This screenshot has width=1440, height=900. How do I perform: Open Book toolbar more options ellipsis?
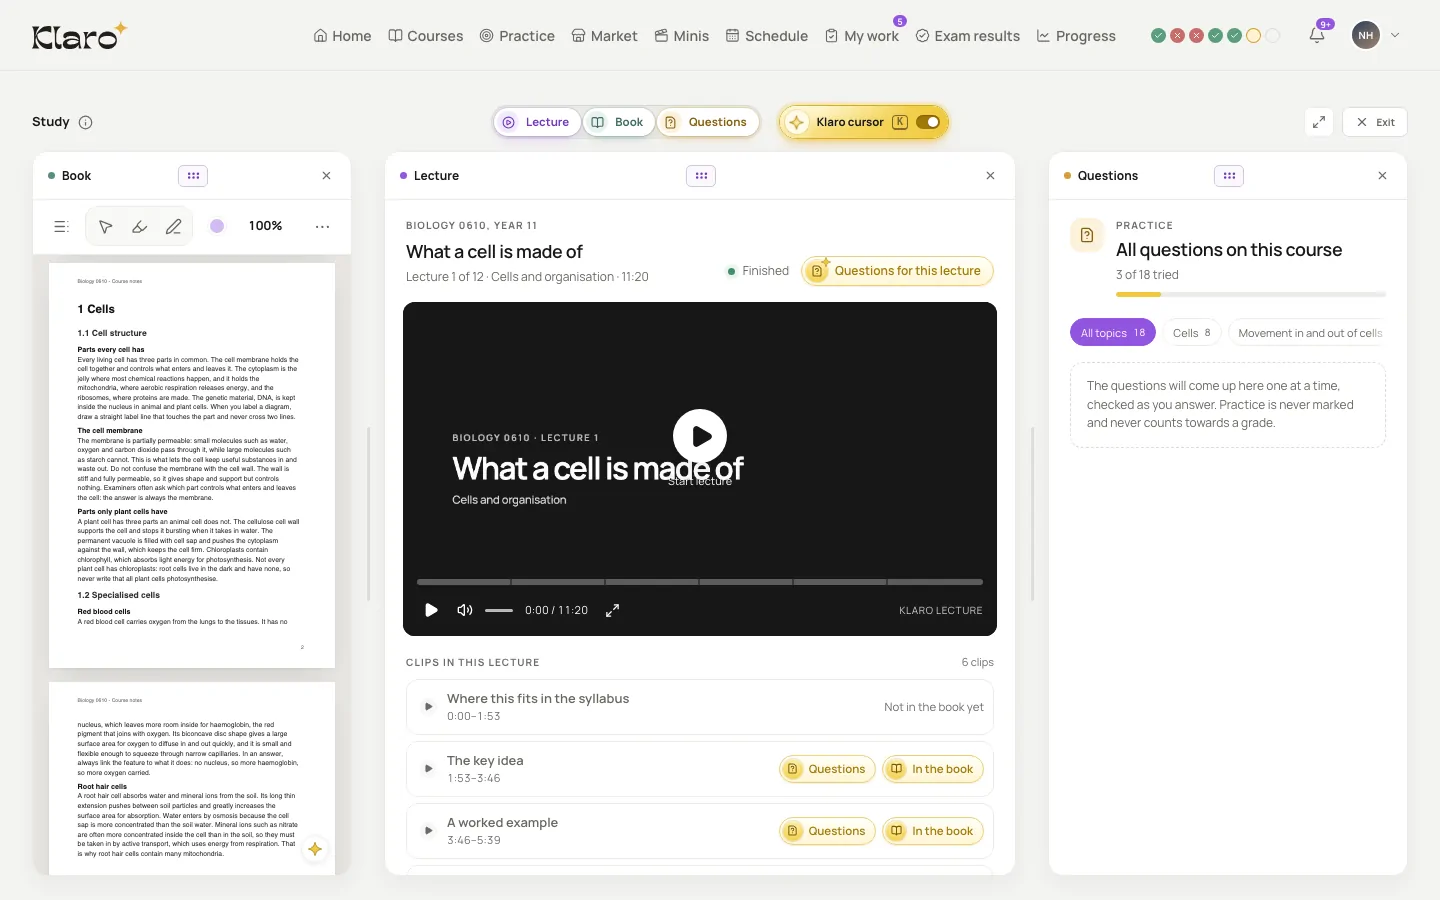[x=322, y=227]
